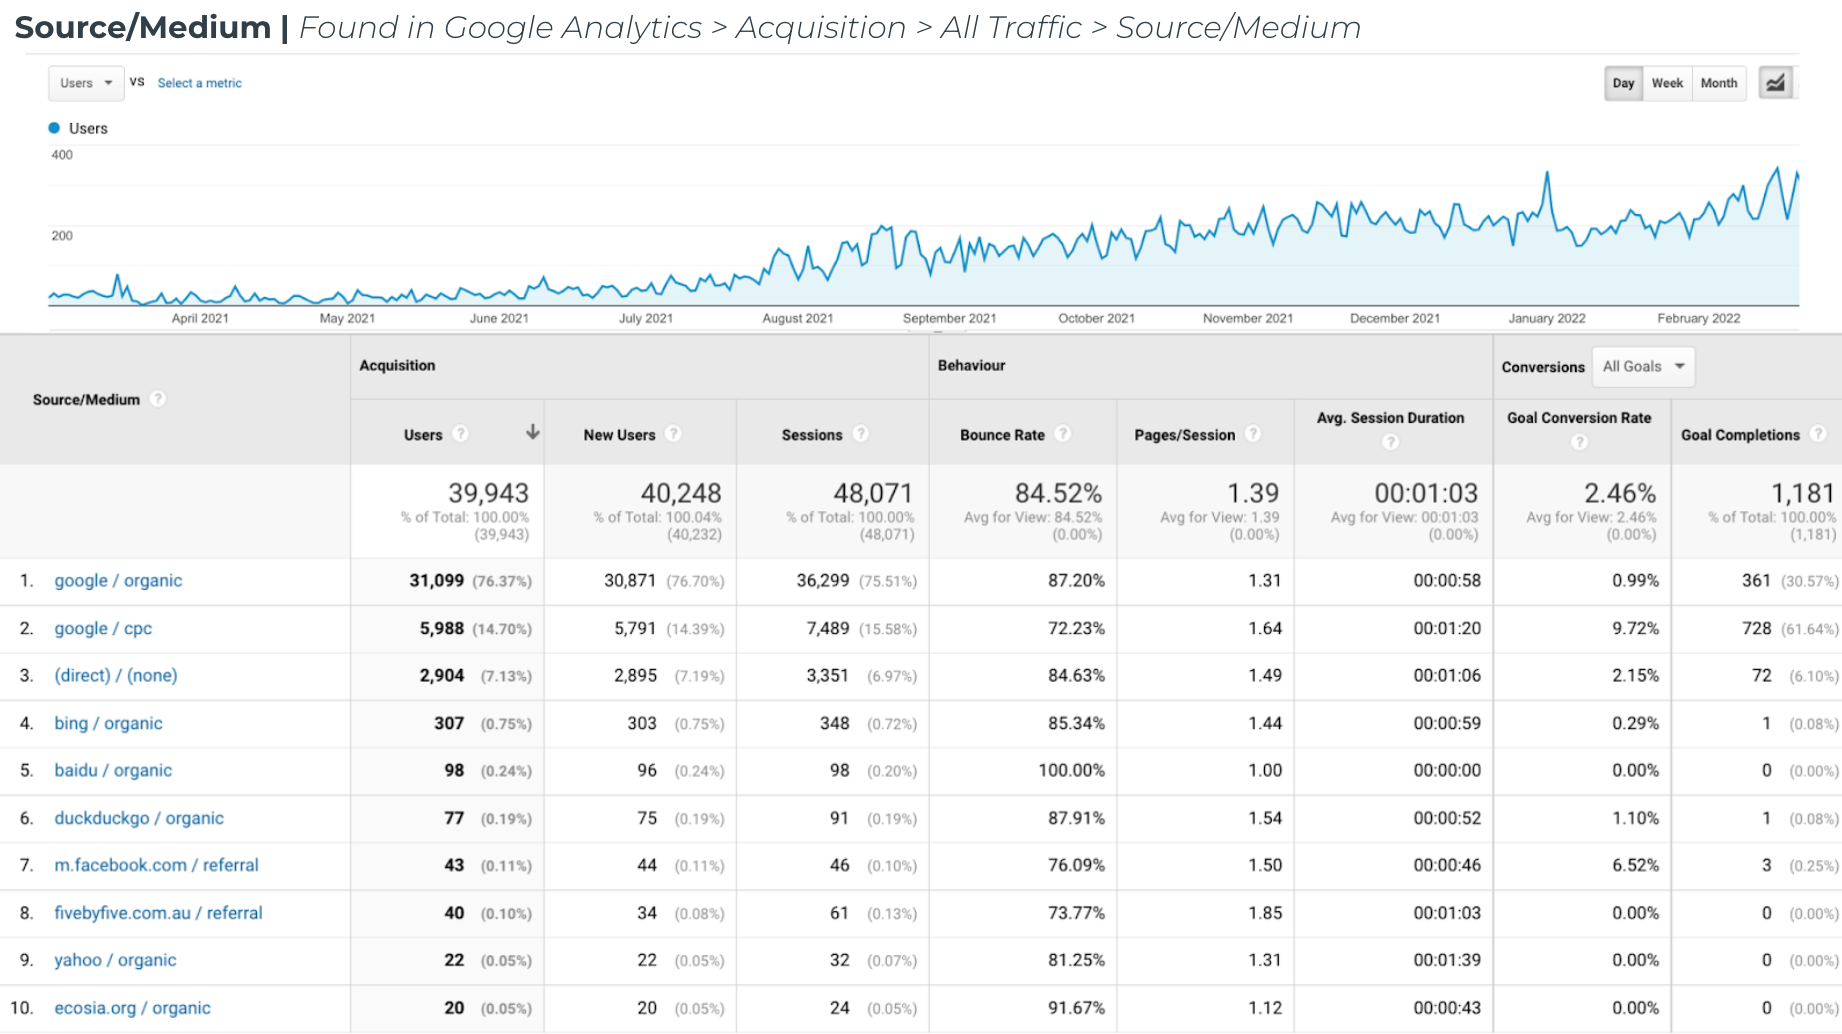The width and height of the screenshot is (1842, 1034).
Task: Click the blue Users legend dot
Action: tap(55, 128)
